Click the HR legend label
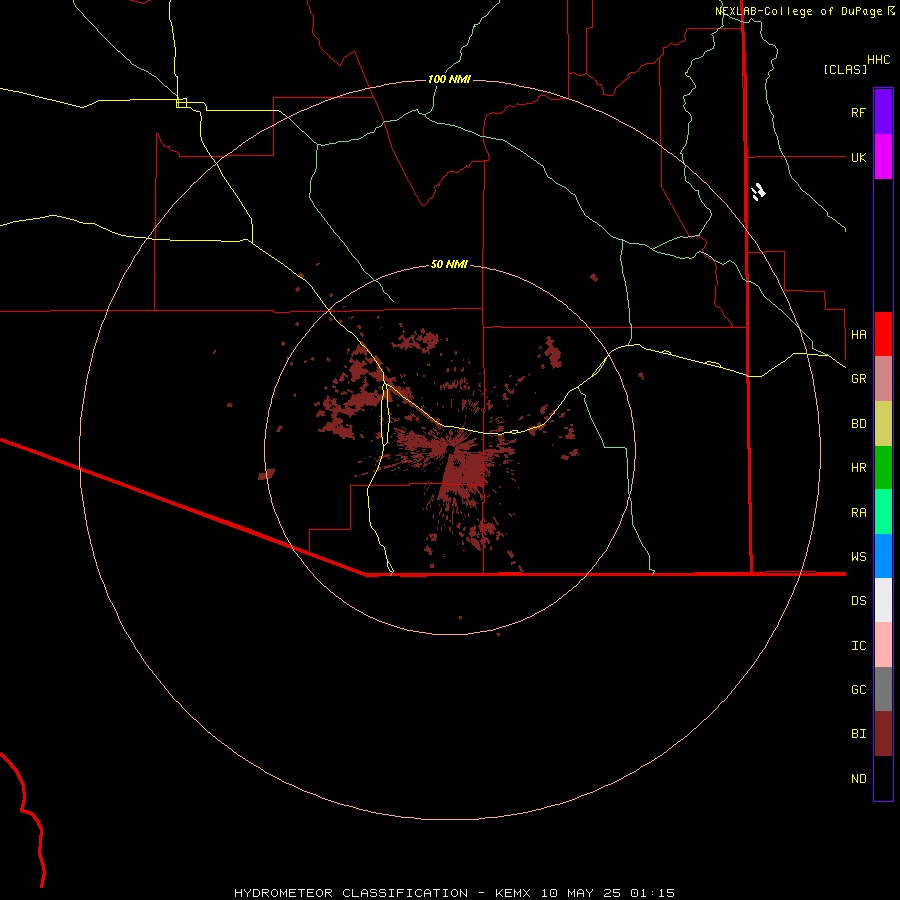This screenshot has width=900, height=900. (858, 467)
